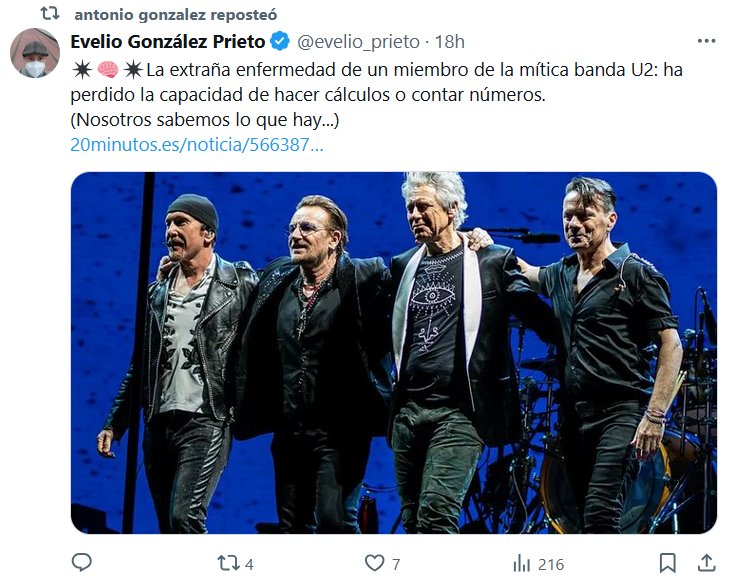Open the three-dot more options menu
Image resolution: width=732 pixels, height=580 pixels.
(706, 41)
